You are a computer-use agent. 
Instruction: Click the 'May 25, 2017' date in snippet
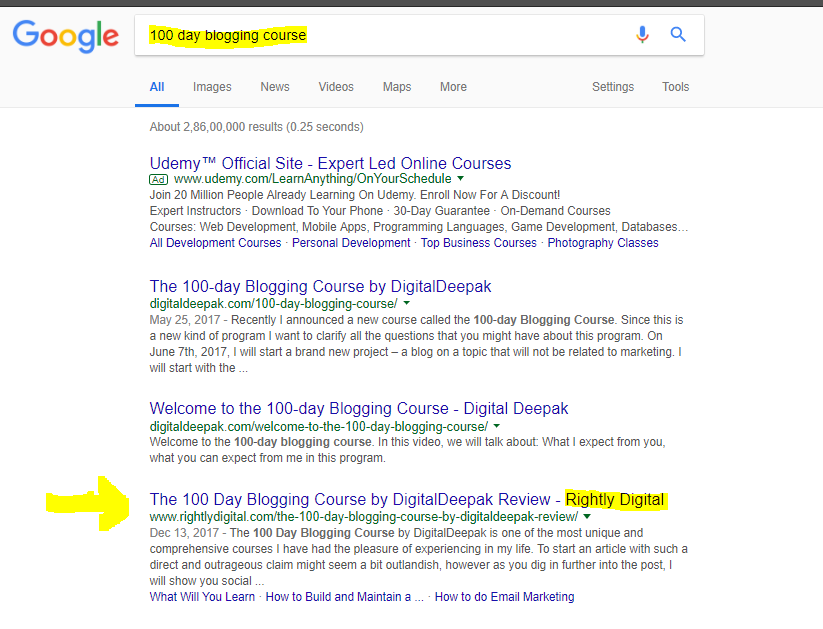pyautogui.click(x=185, y=320)
